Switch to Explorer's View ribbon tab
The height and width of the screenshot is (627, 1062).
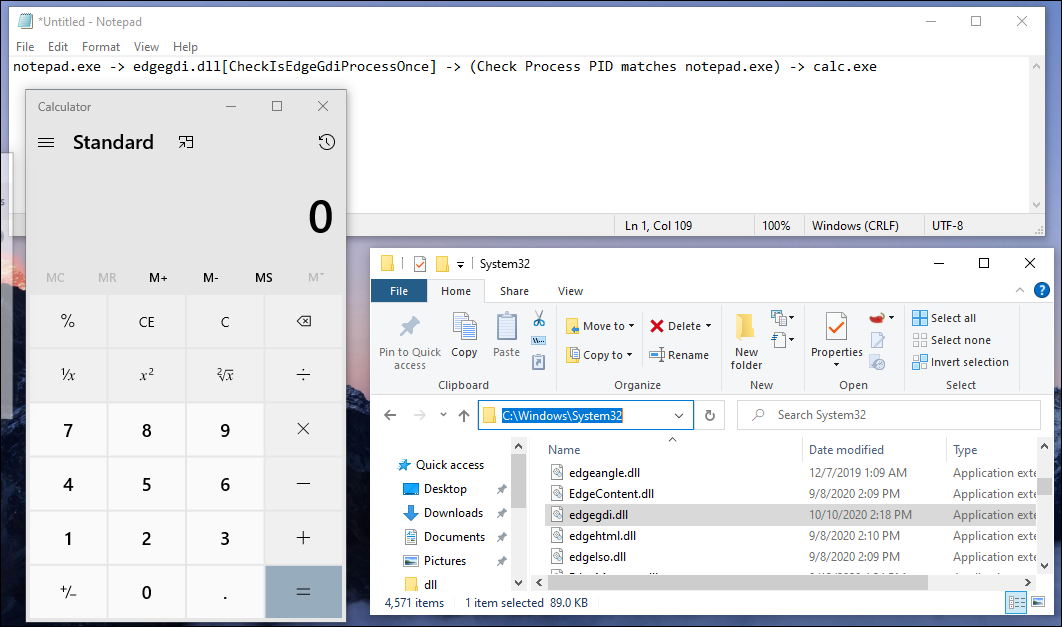click(570, 291)
